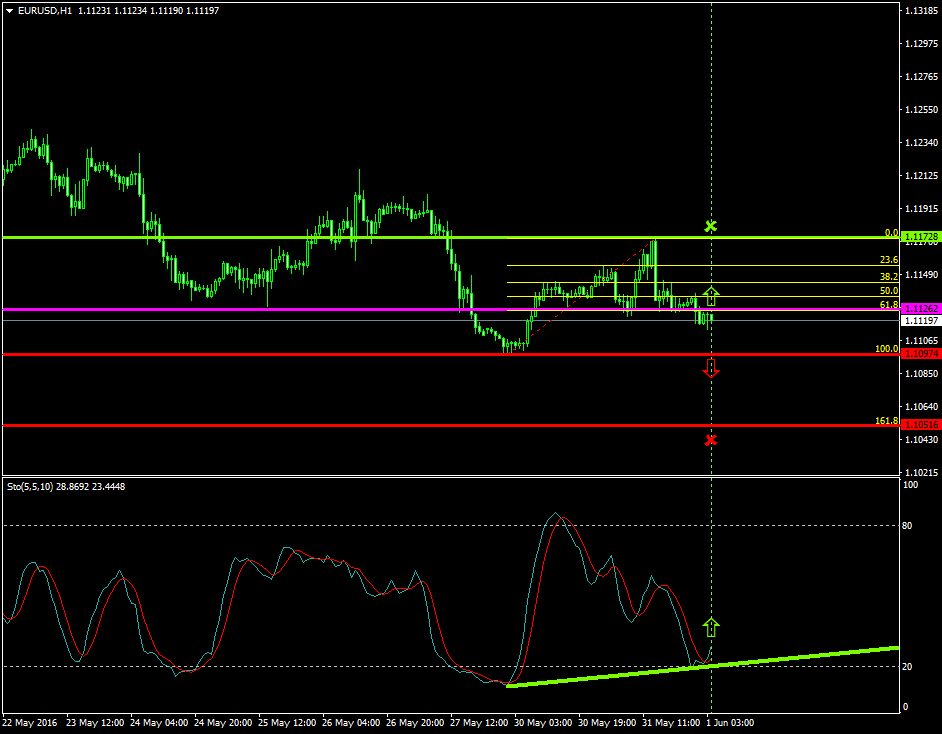942x734 pixels.
Task: Click the red 1.10516 price label
Action: [919, 424]
